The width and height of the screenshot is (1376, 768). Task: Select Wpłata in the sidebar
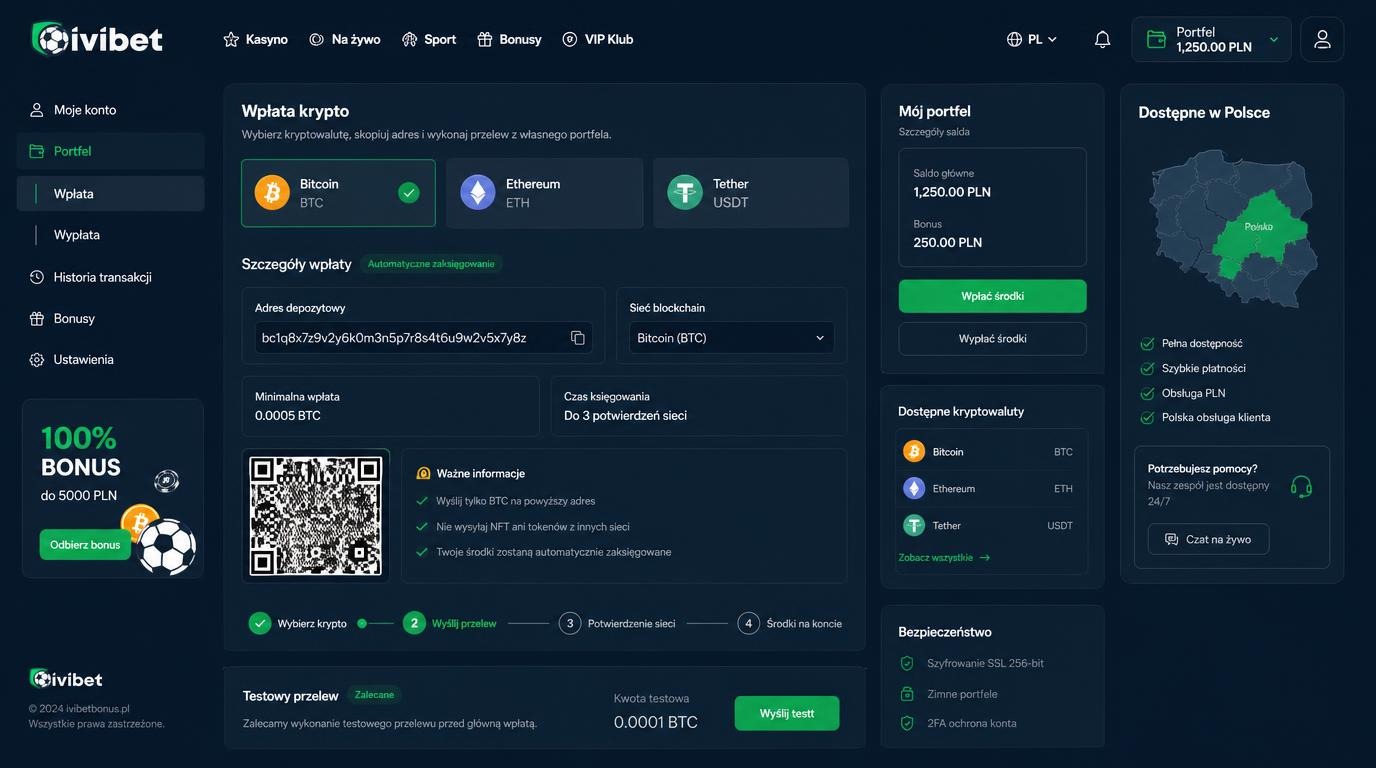(110, 194)
